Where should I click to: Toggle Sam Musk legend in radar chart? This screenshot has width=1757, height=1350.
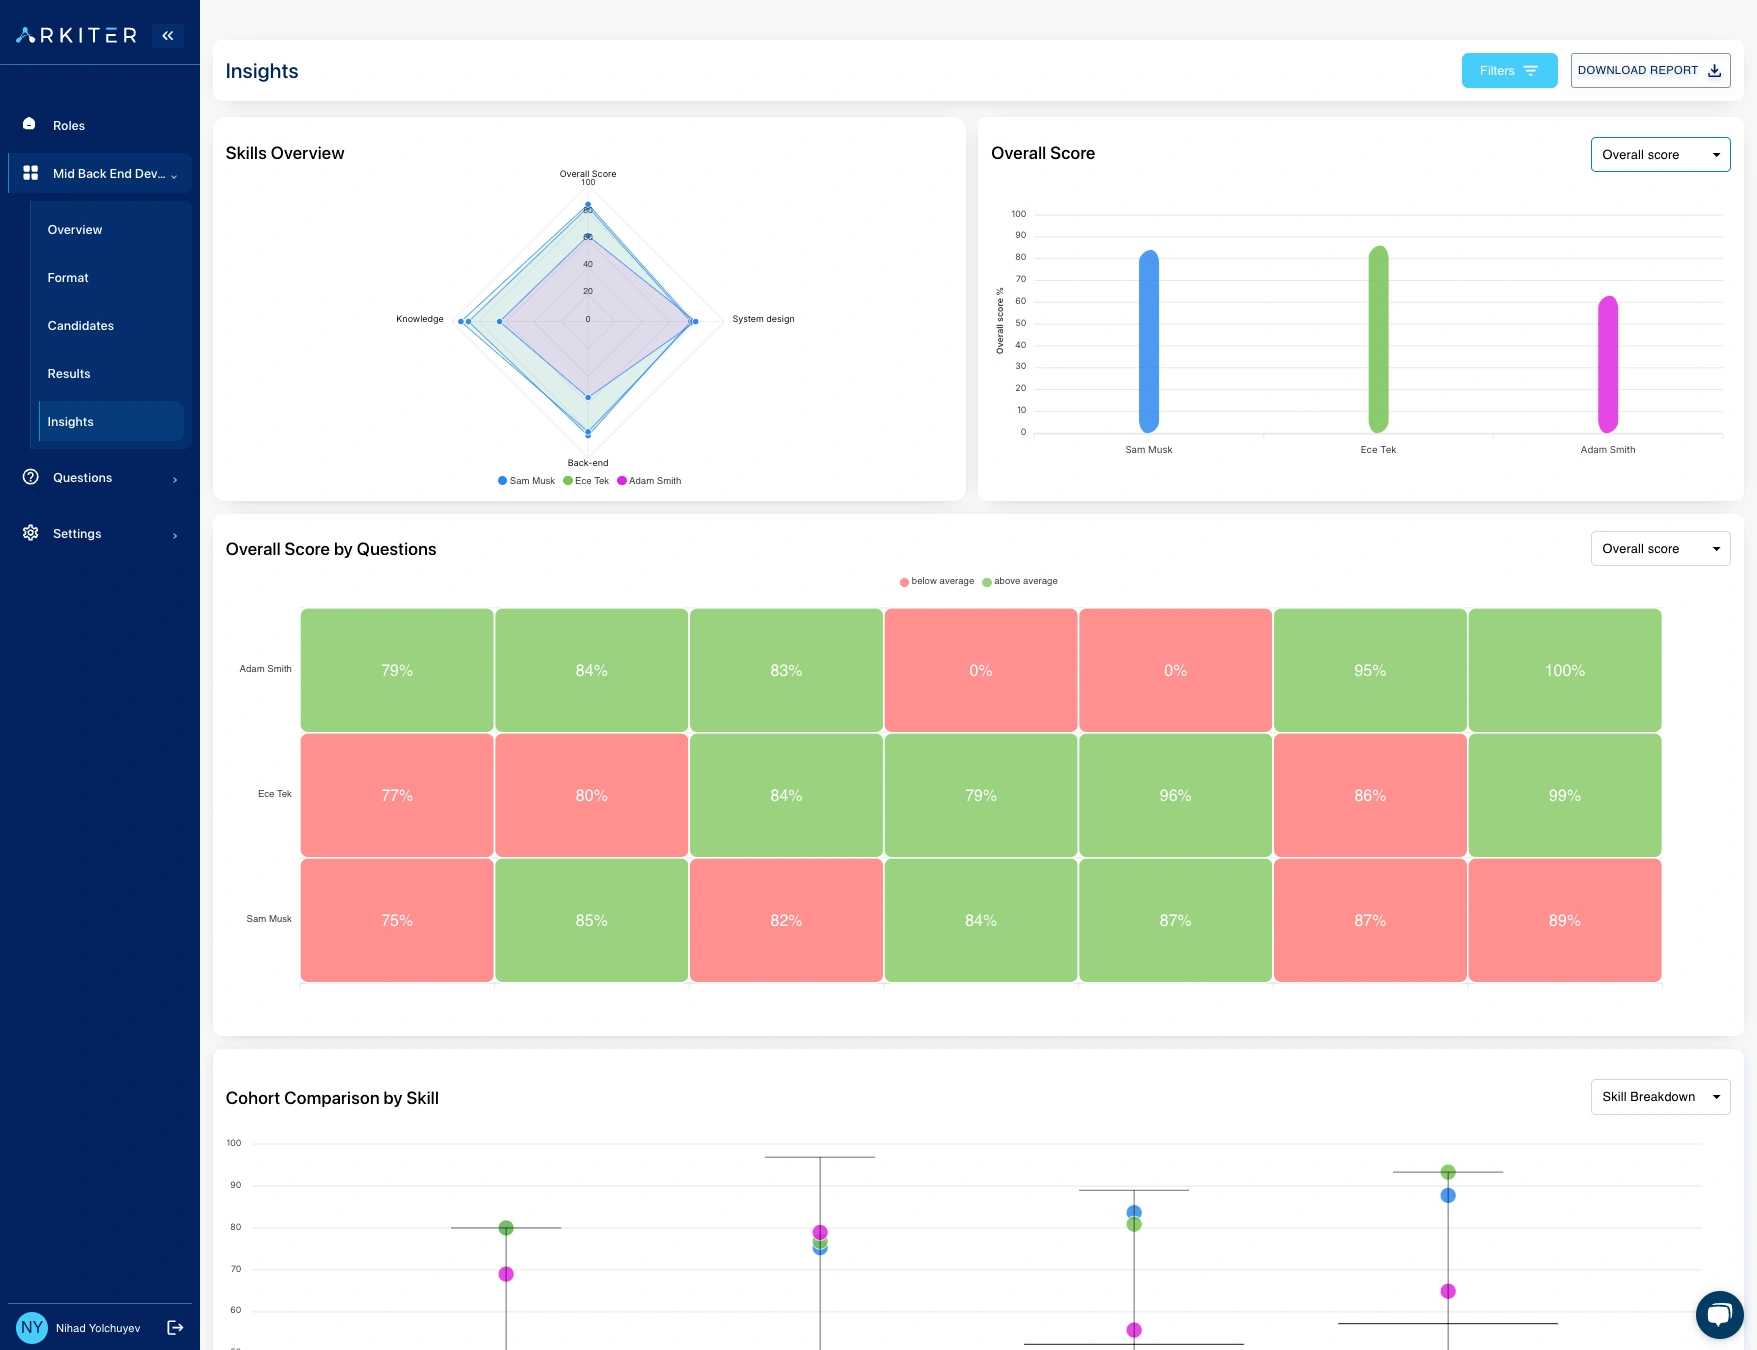point(526,481)
